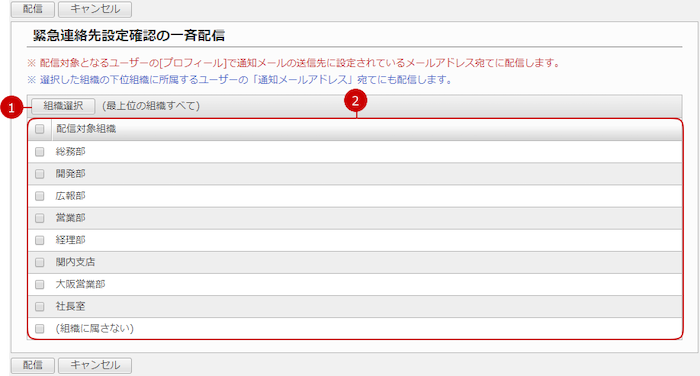Check the 経理部 checkbox
Screen dimensions: 700x376
click(x=40, y=240)
